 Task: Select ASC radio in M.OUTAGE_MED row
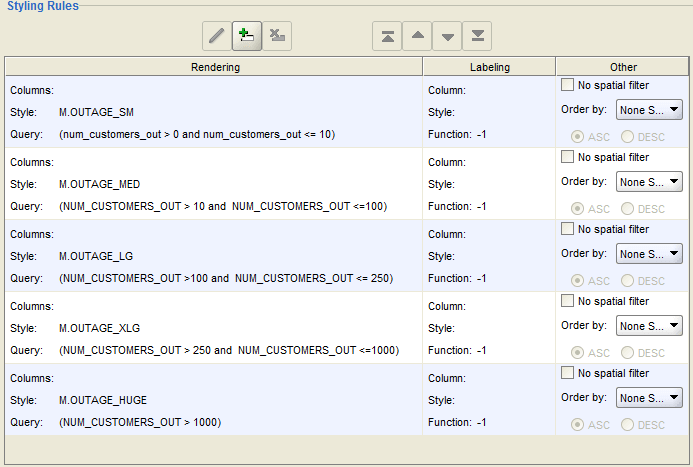coord(577,209)
